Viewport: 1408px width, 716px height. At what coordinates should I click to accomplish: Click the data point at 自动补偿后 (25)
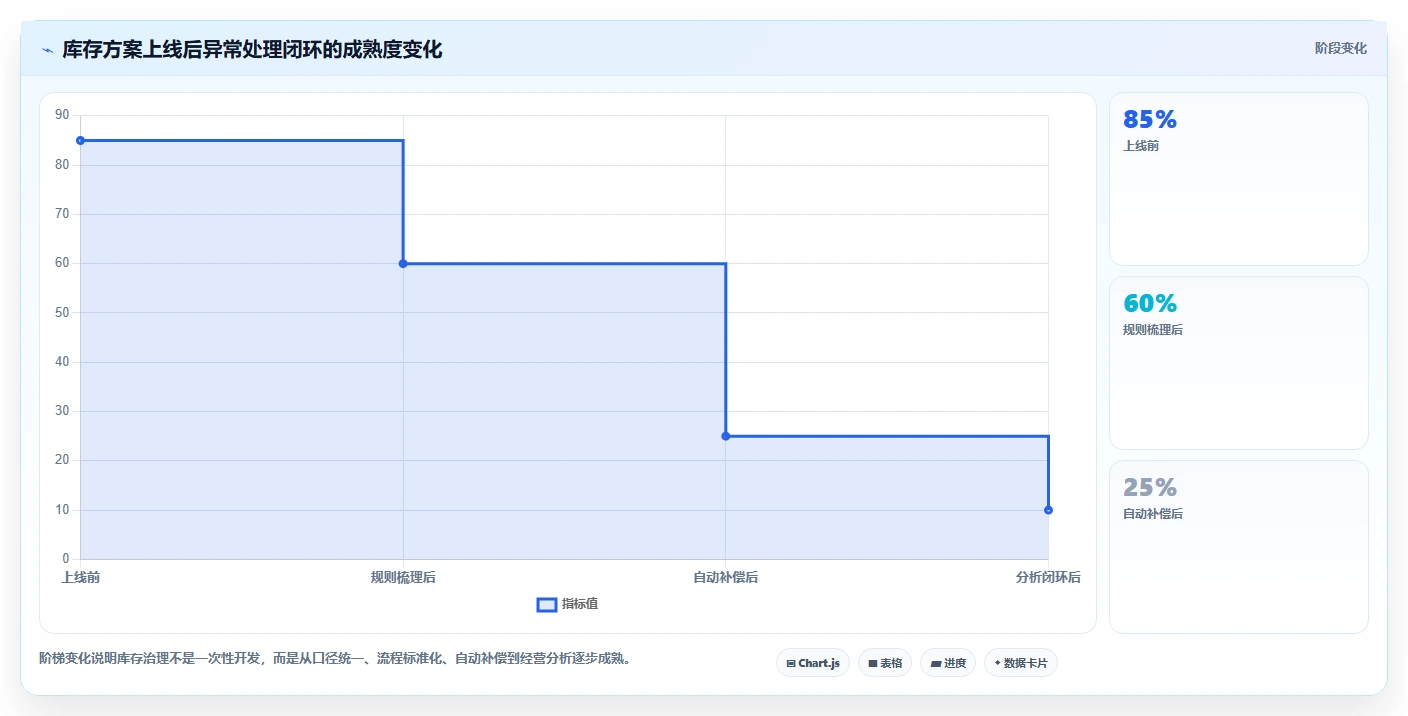pos(726,436)
